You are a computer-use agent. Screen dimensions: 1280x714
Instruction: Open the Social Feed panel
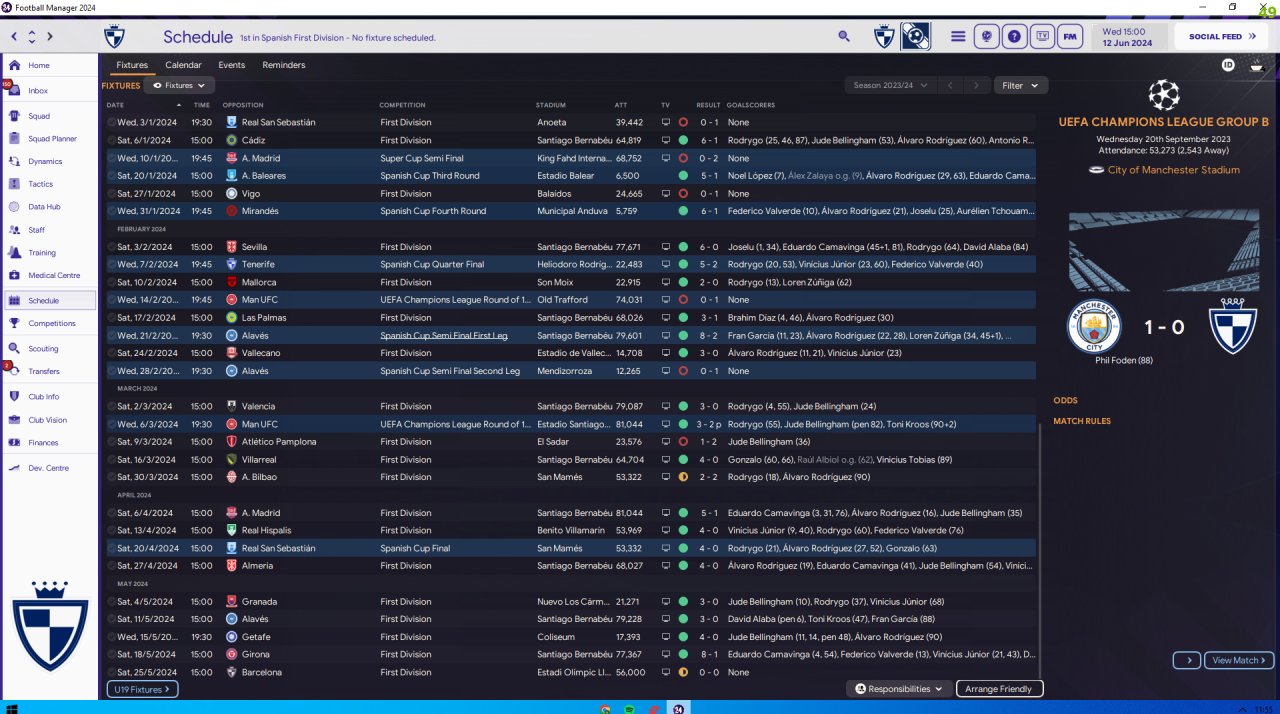(1222, 37)
